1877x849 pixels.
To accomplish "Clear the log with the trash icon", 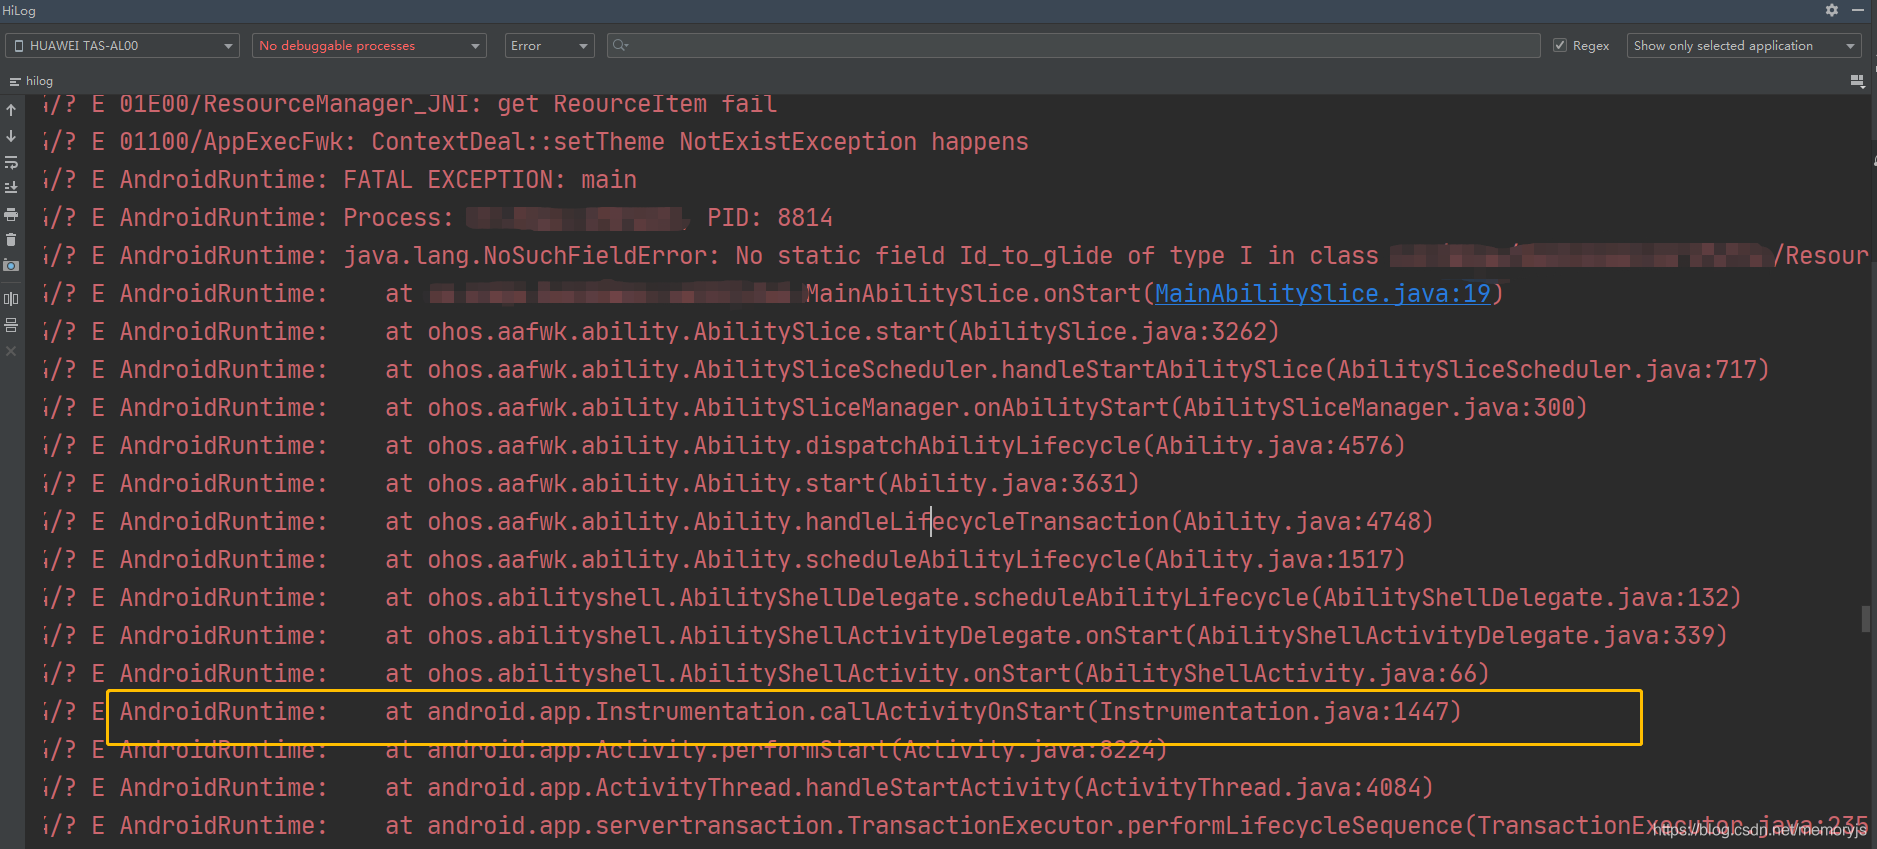I will point(11,239).
